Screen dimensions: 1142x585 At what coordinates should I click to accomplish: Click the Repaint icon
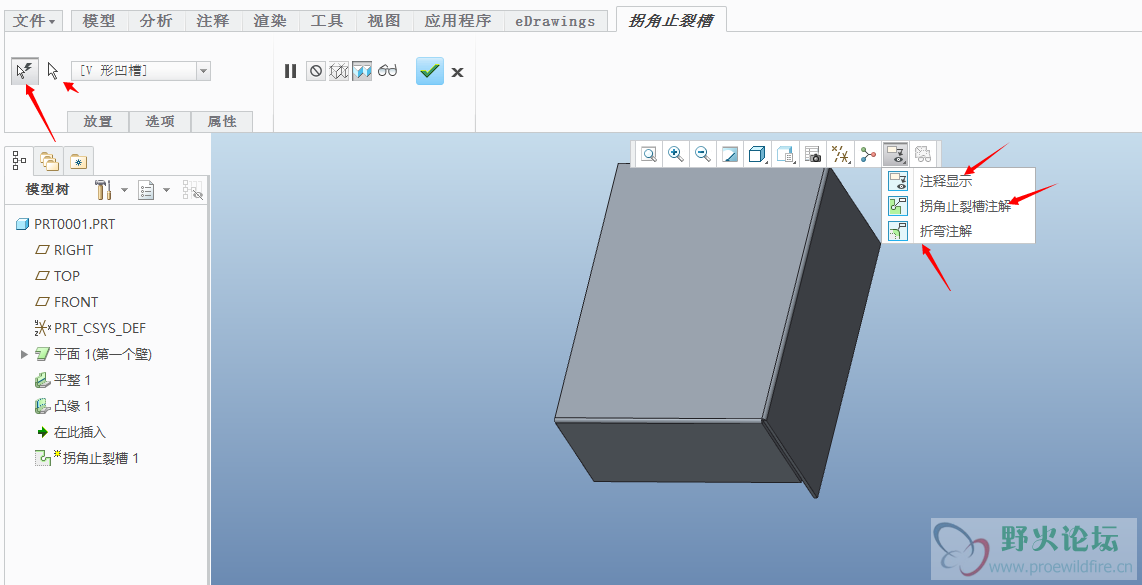coord(730,154)
